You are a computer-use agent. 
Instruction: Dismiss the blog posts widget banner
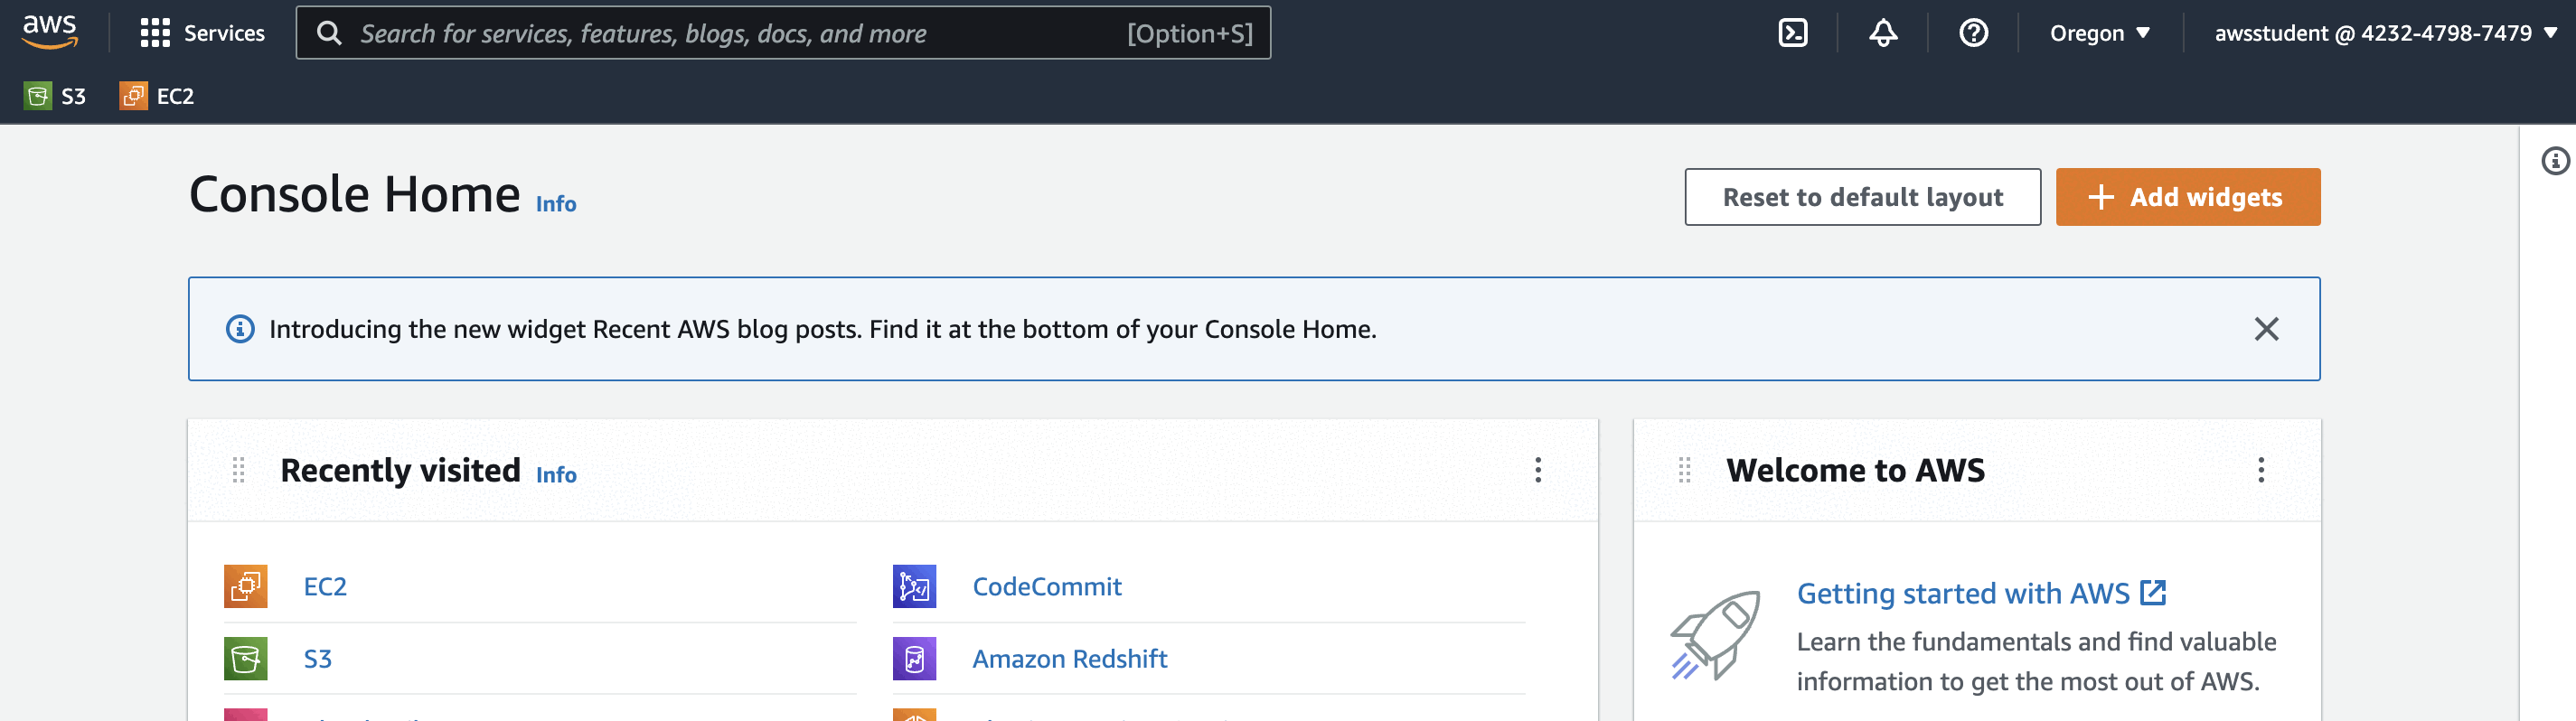pyautogui.click(x=2266, y=329)
